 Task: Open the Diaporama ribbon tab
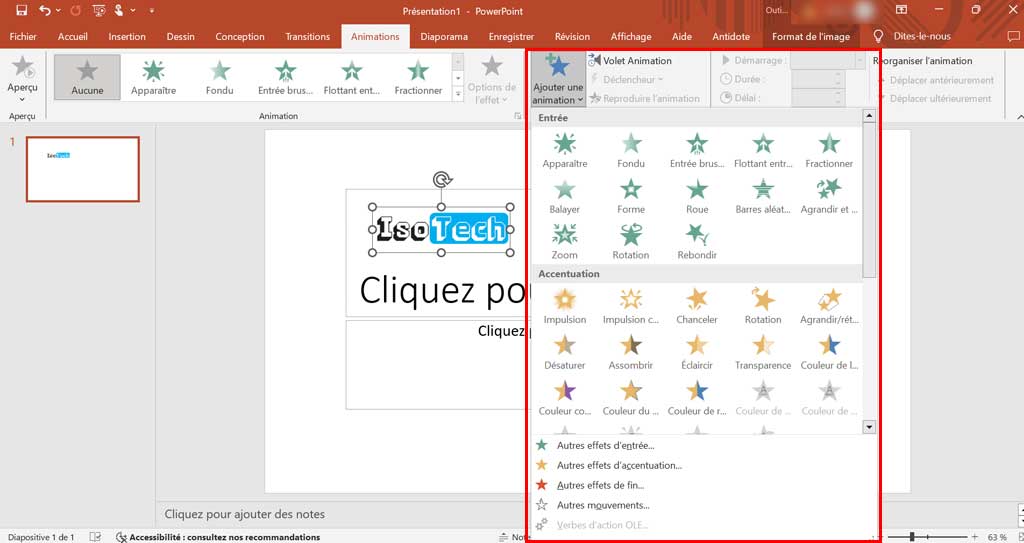(444, 37)
